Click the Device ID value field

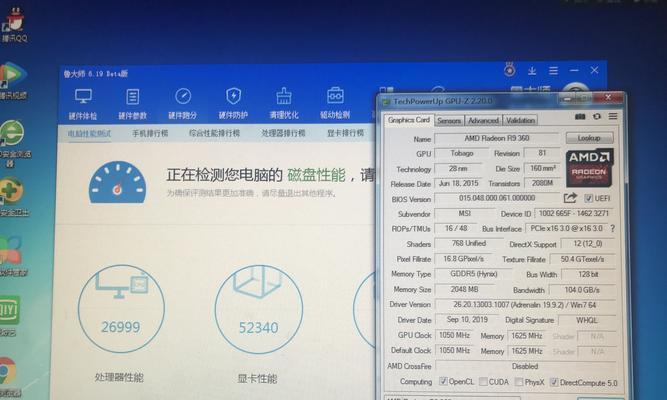click(574, 213)
